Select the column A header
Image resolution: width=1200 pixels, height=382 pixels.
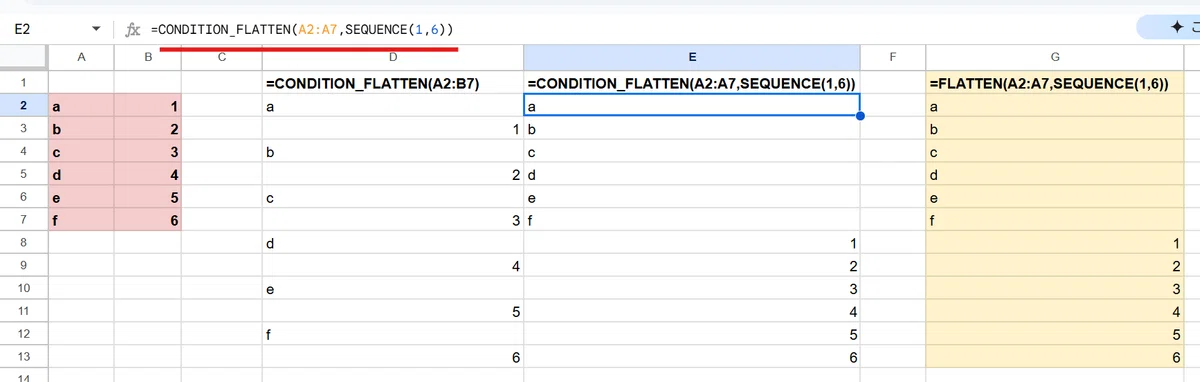click(81, 58)
